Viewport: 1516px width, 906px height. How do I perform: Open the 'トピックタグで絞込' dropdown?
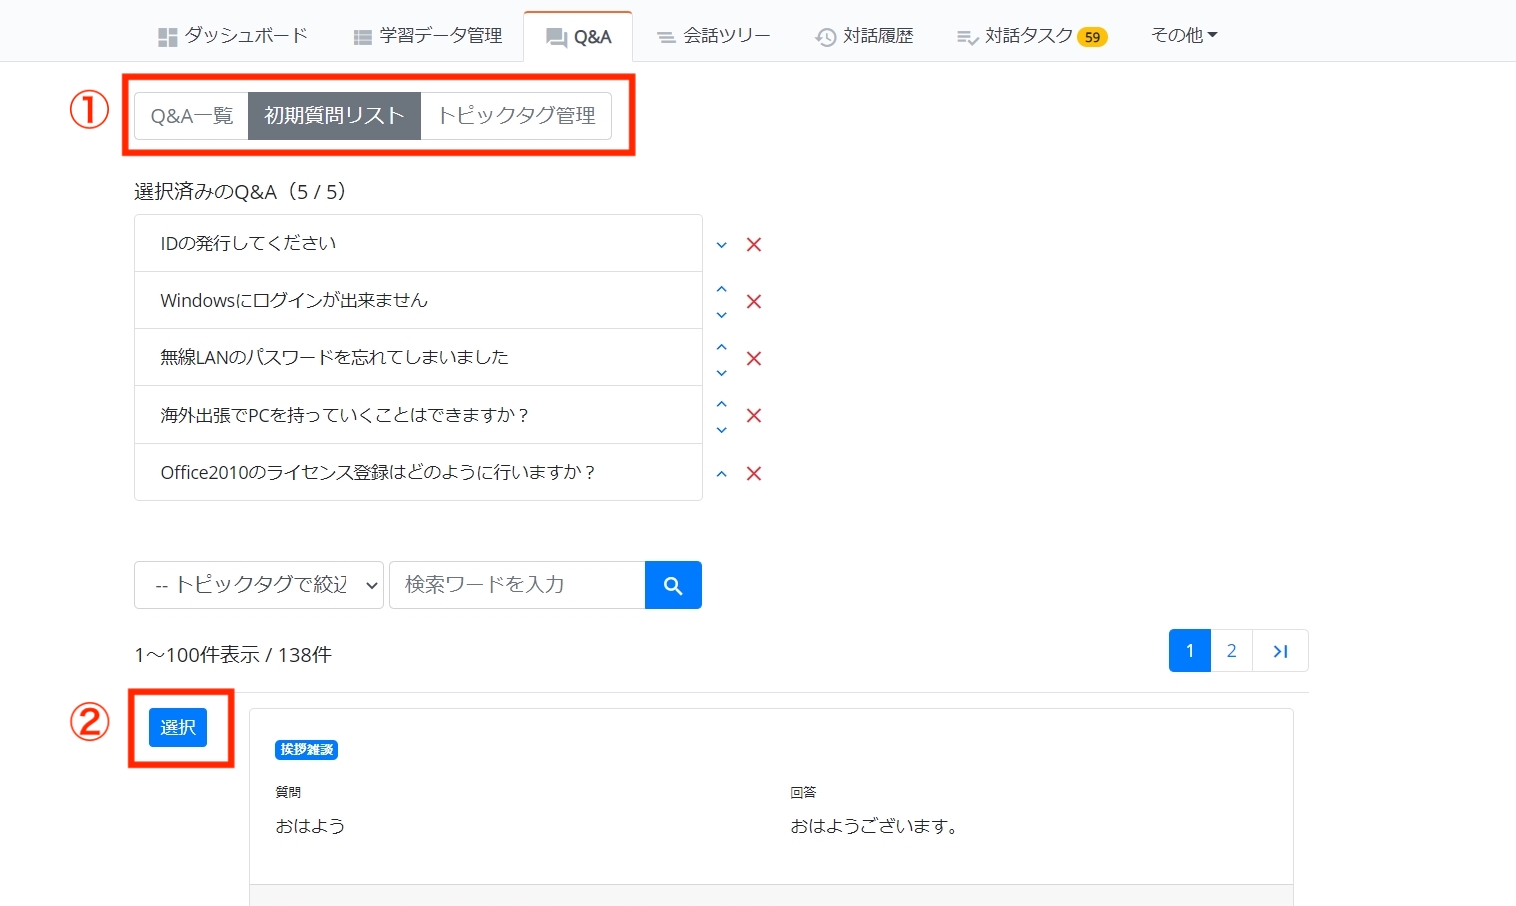258,585
